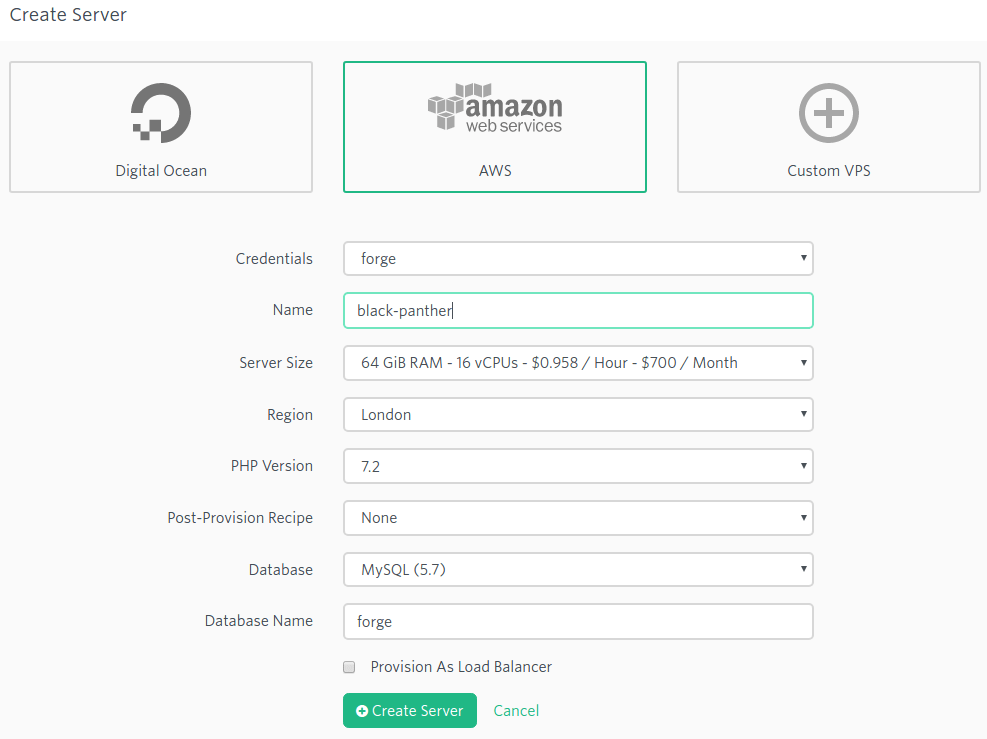The height and width of the screenshot is (739, 987).
Task: Click inside the server Name field
Action: point(578,310)
